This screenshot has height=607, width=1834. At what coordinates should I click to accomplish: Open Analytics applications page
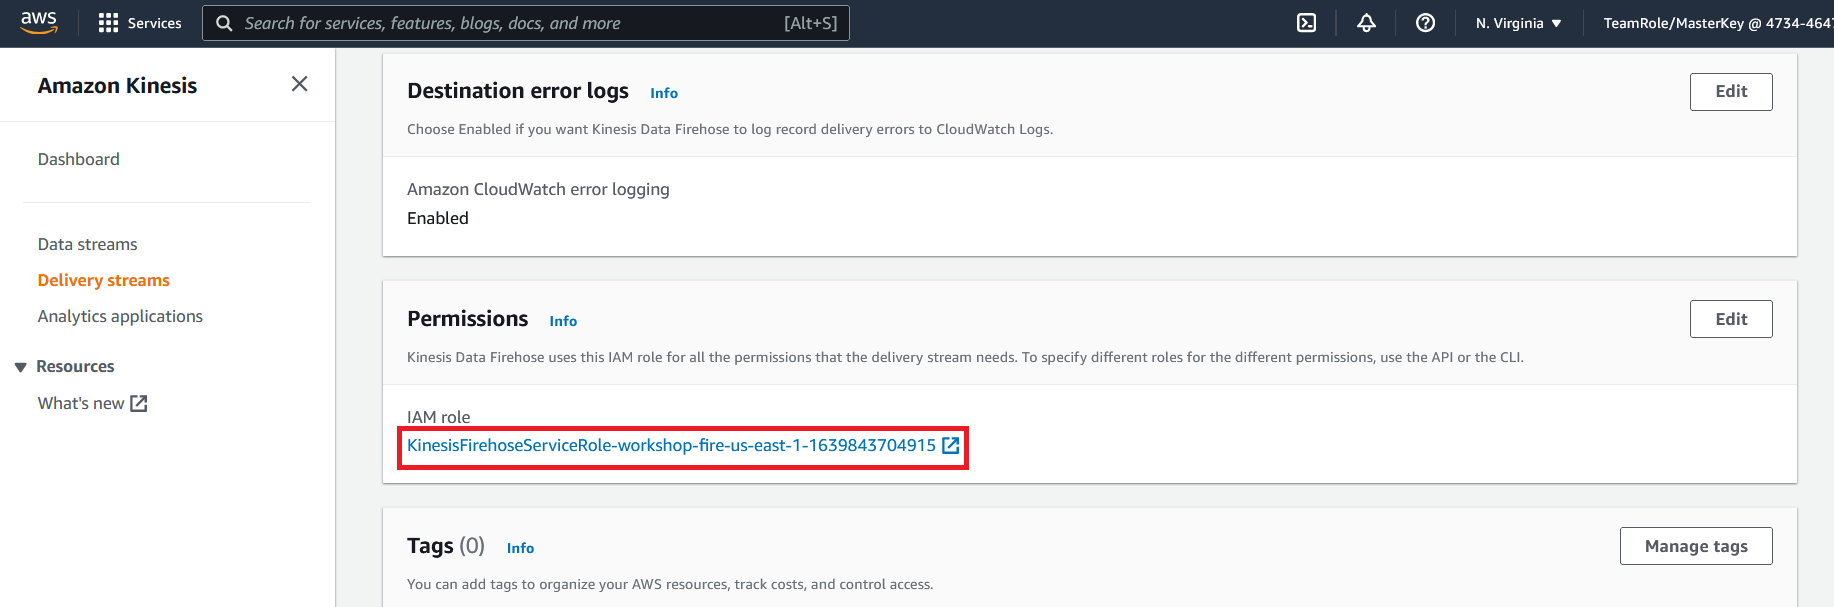pos(120,316)
